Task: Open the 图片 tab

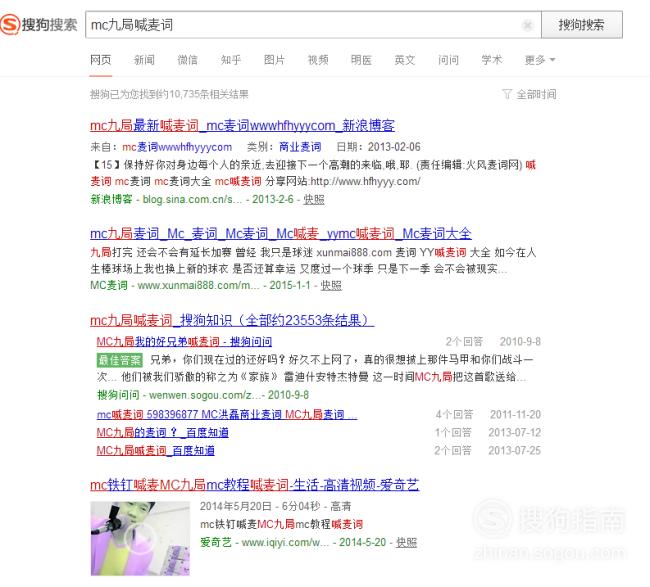Action: 274,60
